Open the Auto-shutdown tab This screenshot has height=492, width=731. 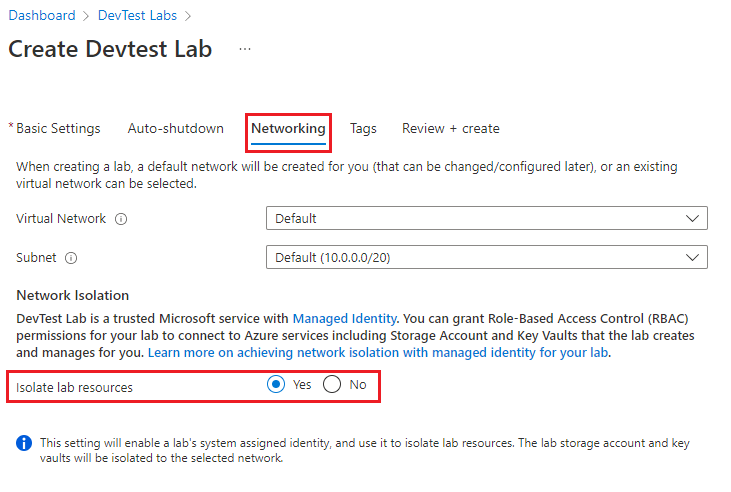coord(176,129)
